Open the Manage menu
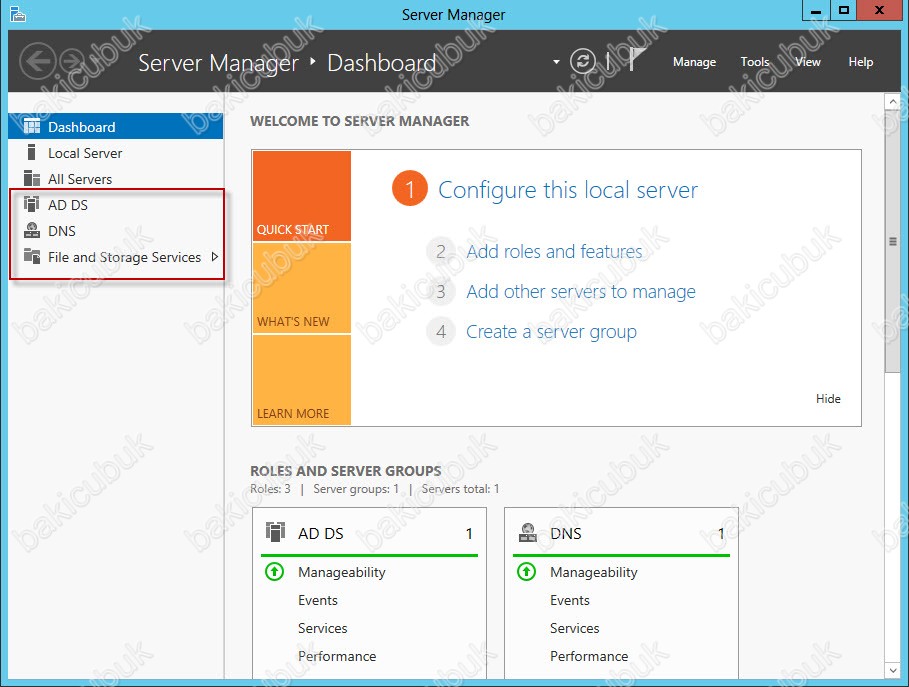The image size is (909, 687). (694, 62)
